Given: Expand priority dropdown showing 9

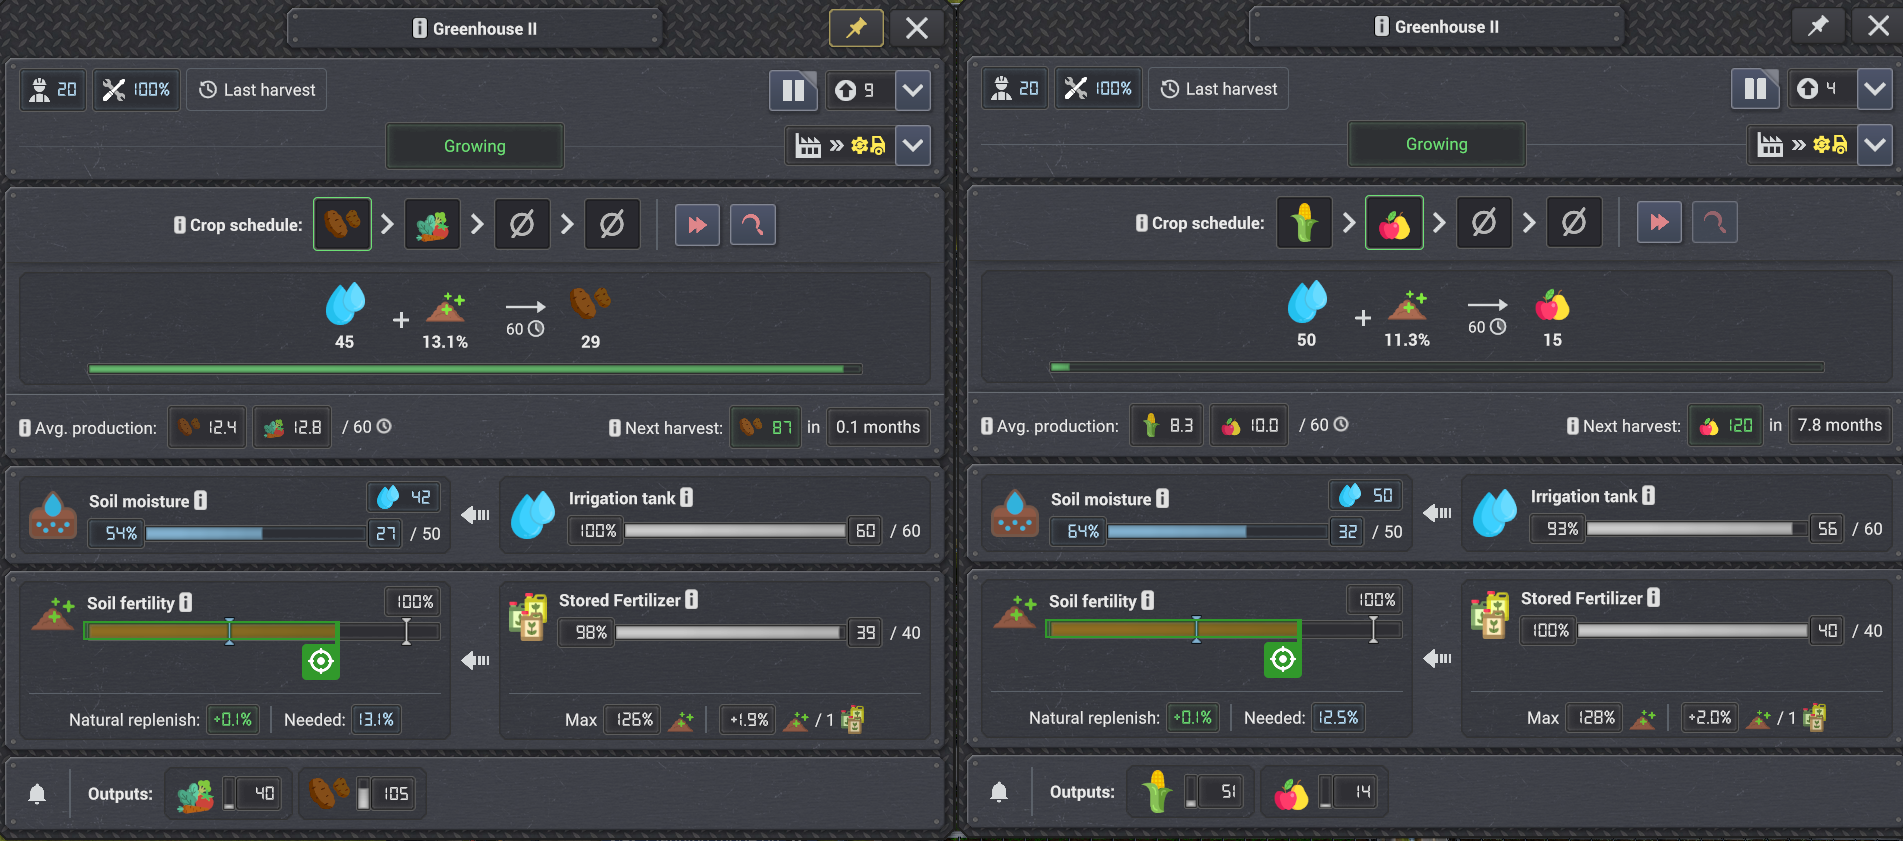Looking at the screenshot, I should click(x=913, y=90).
